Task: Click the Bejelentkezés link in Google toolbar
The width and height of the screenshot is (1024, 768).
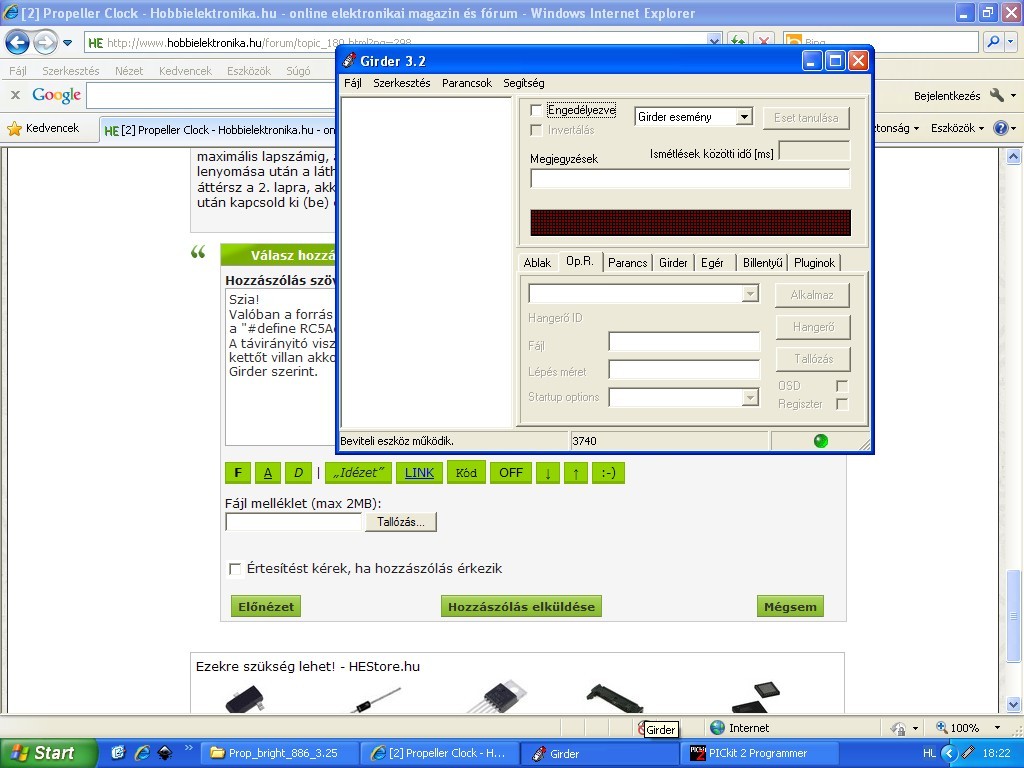Action: pos(947,96)
